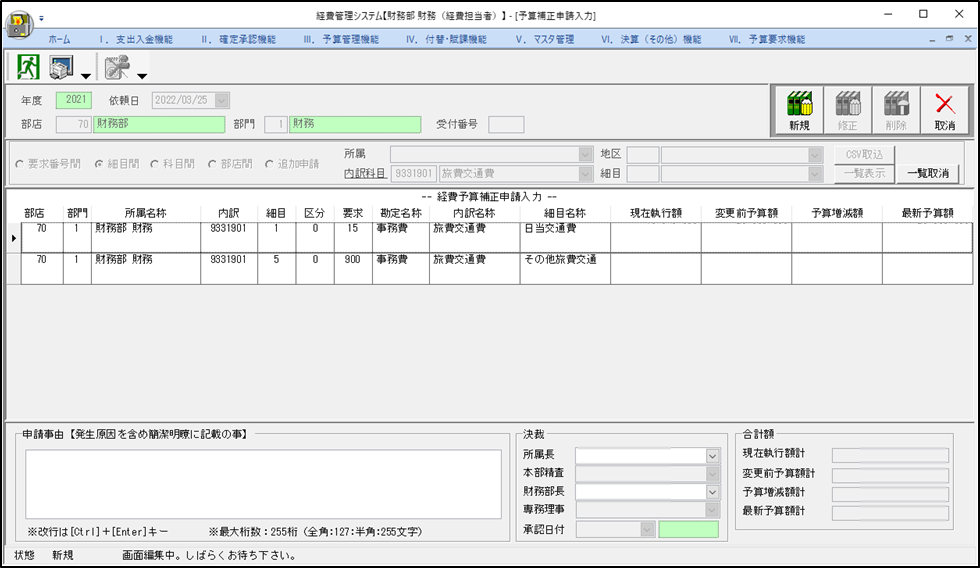Click the printer icon in toolbar
This screenshot has width=980, height=568.
(61, 67)
